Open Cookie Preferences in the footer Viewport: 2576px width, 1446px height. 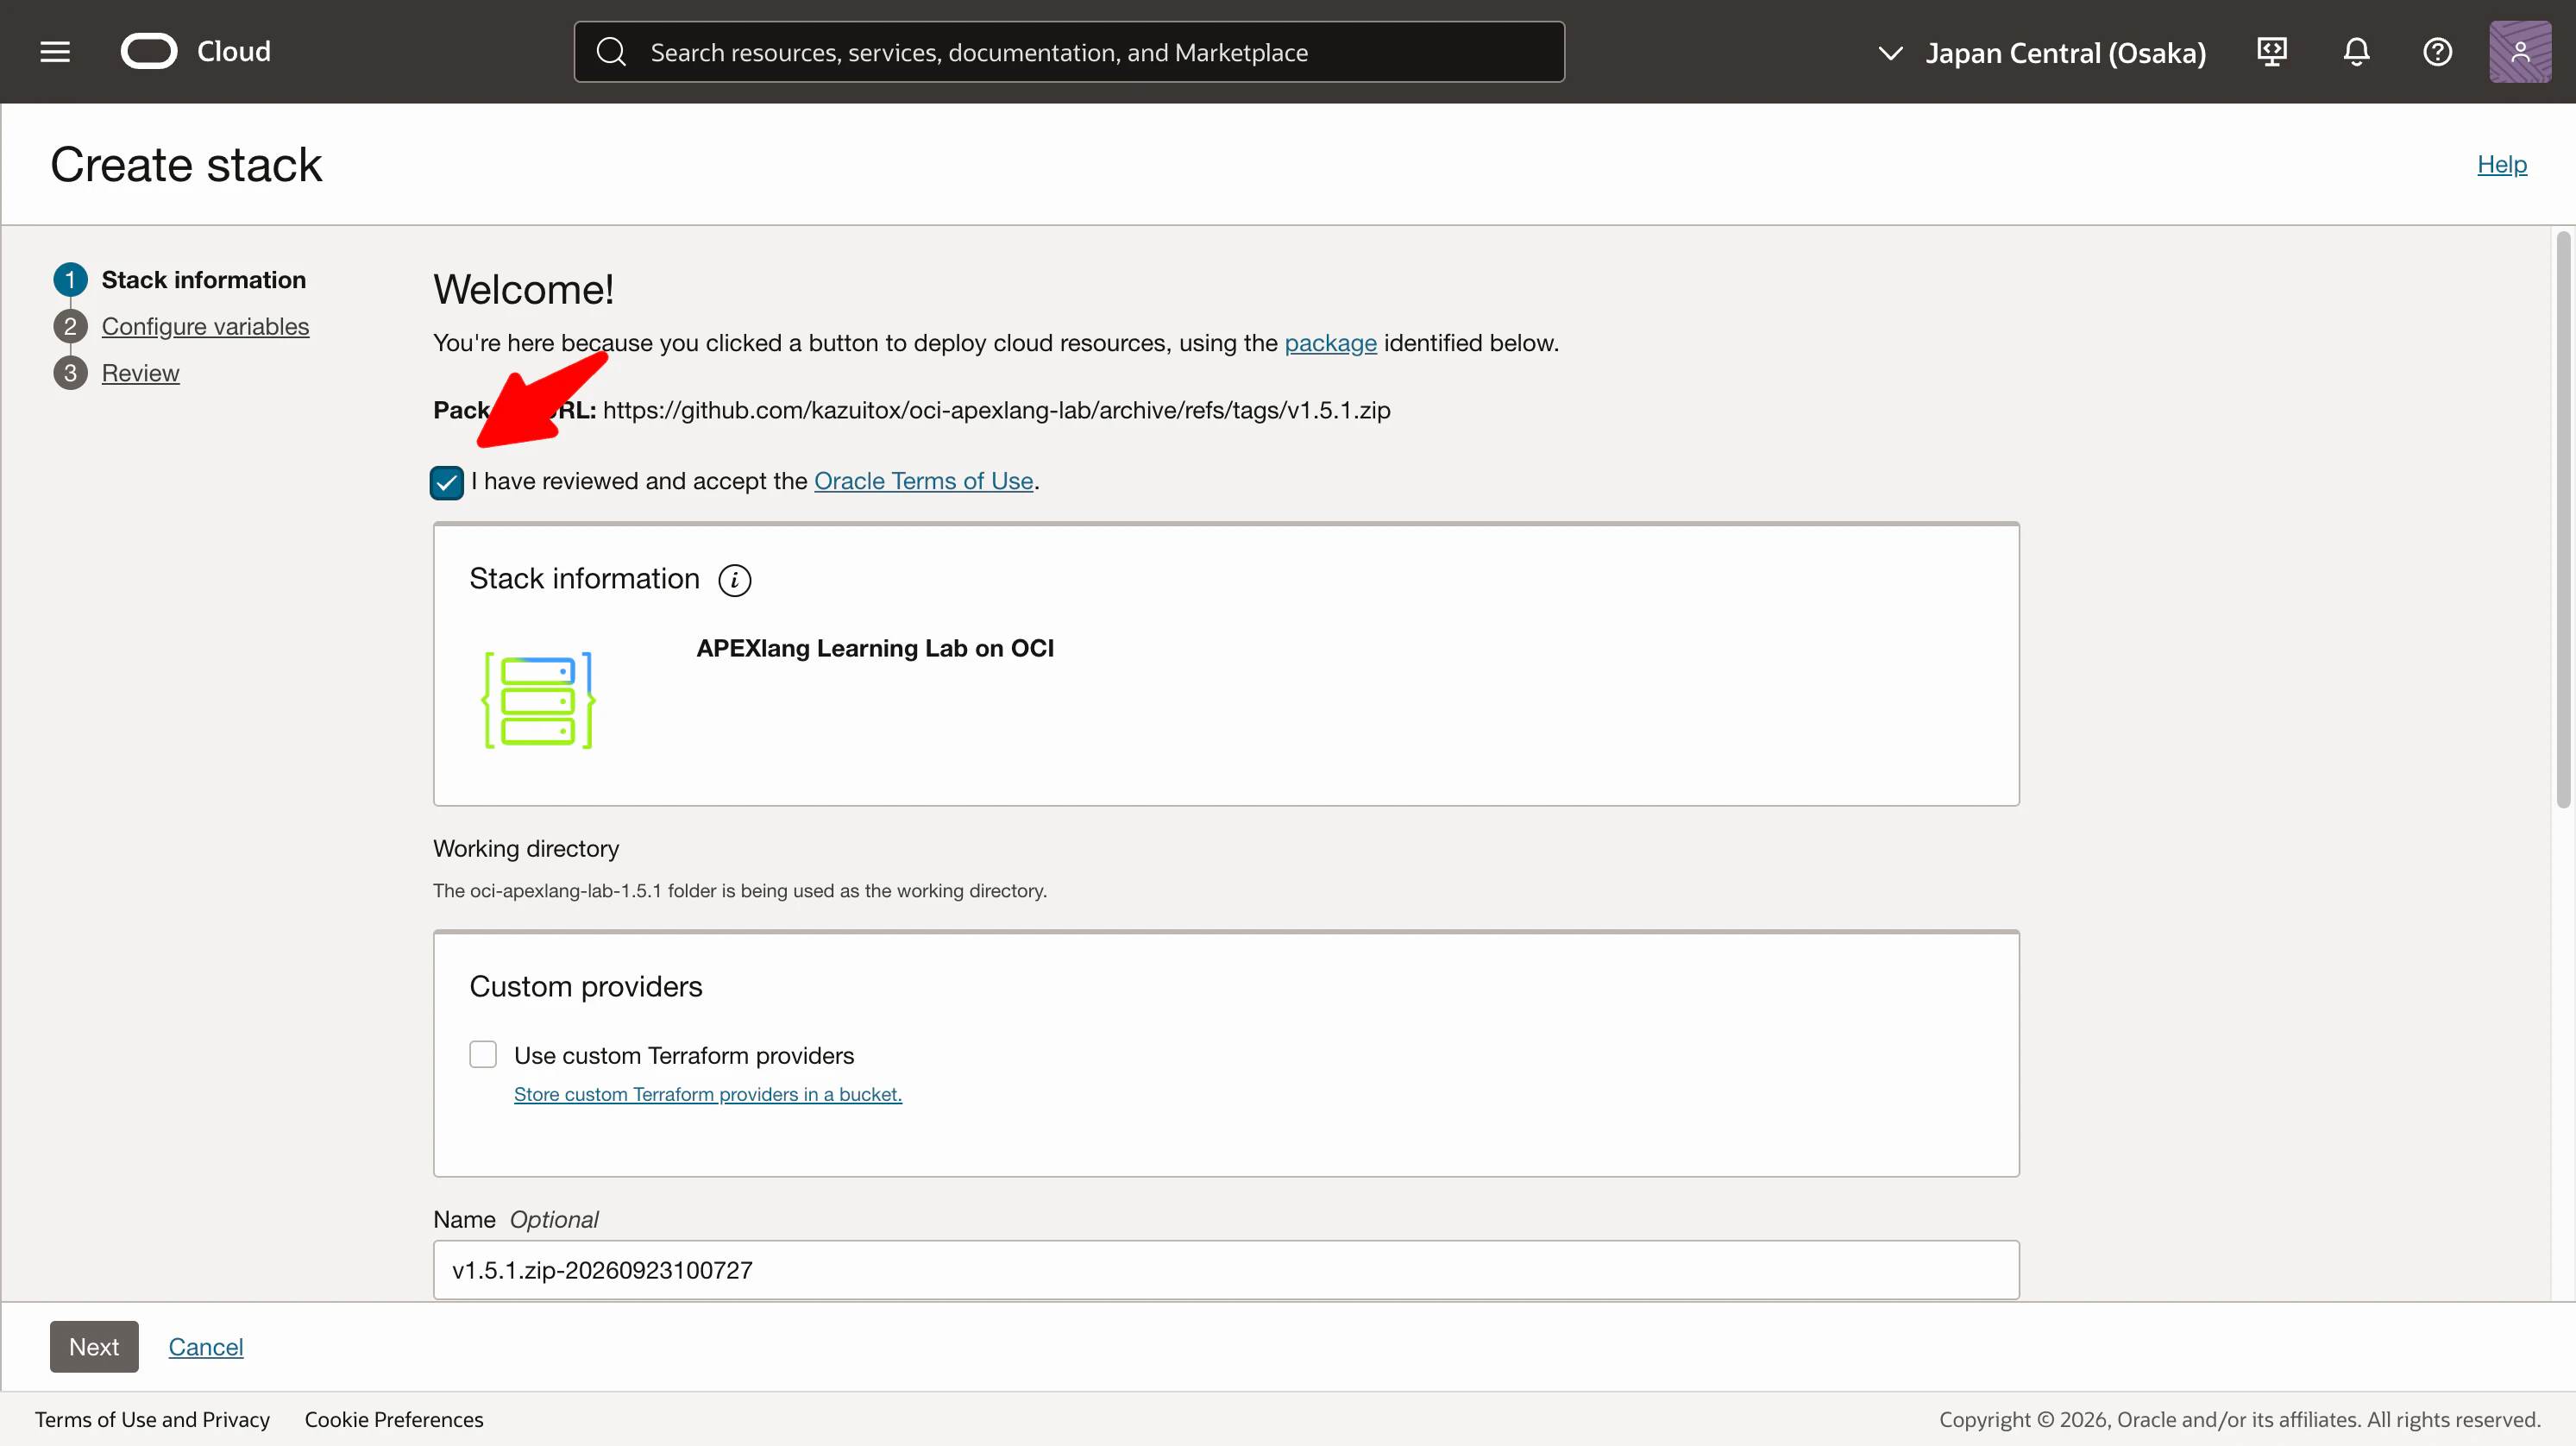point(394,1420)
